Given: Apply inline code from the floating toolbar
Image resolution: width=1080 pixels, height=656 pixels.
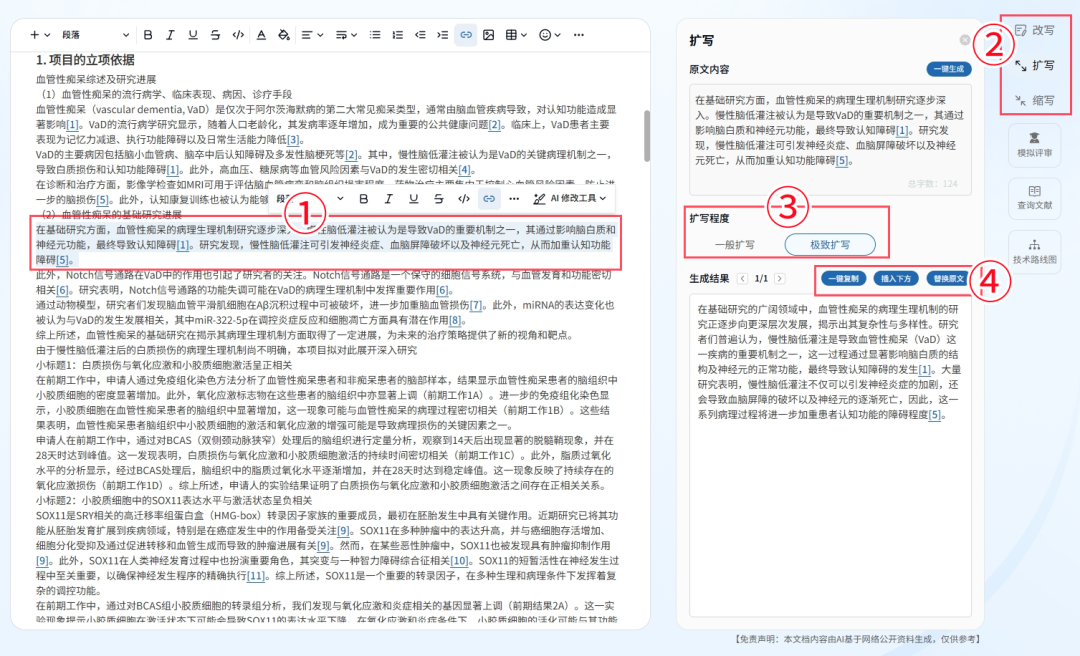Looking at the screenshot, I should [464, 198].
